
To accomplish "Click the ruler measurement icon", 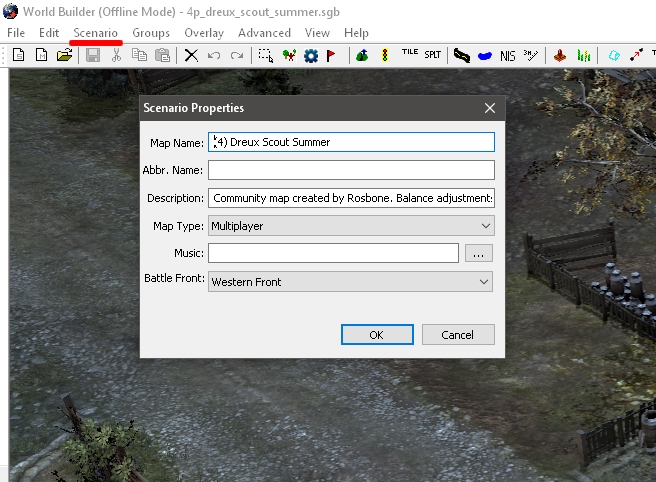I will click(x=530, y=55).
